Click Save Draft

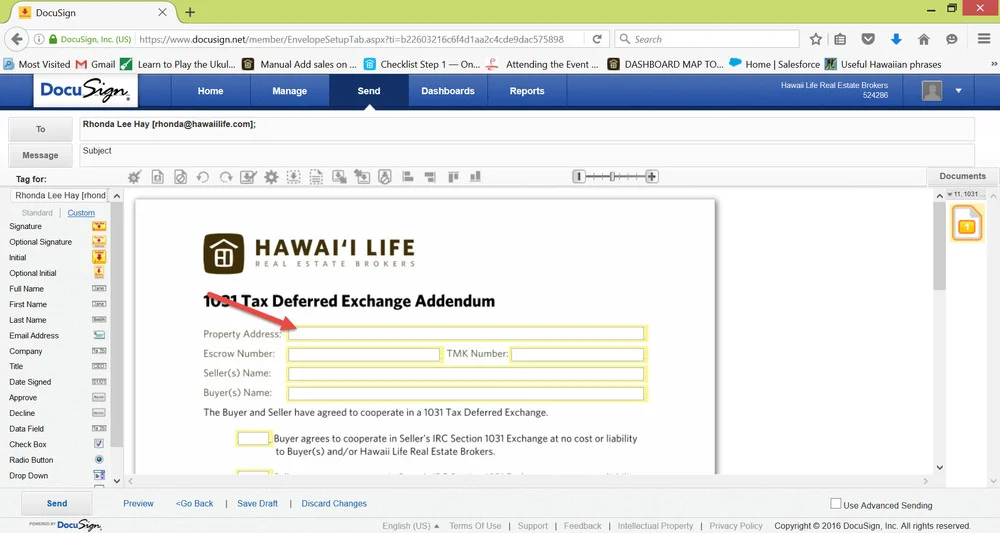coord(258,504)
